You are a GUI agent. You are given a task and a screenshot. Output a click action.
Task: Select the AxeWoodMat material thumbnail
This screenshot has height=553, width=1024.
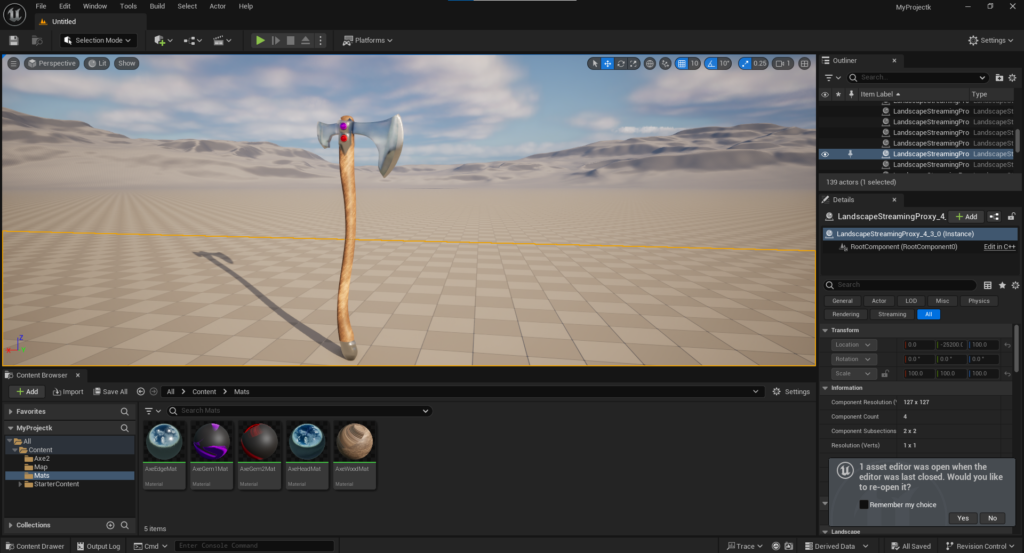[354, 447]
